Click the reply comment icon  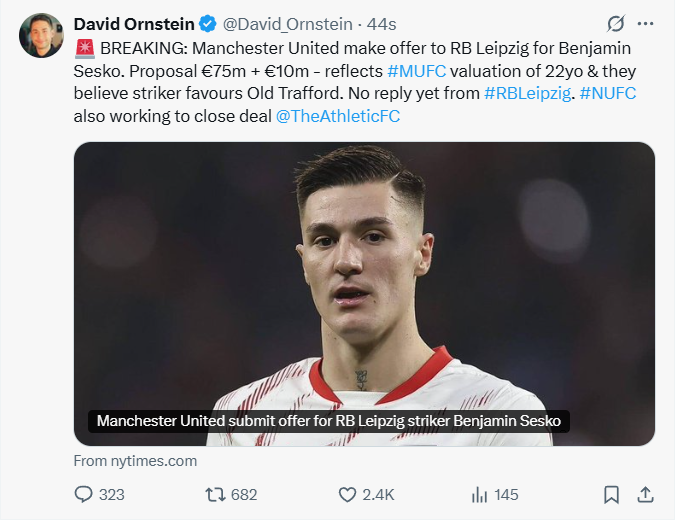pos(85,494)
